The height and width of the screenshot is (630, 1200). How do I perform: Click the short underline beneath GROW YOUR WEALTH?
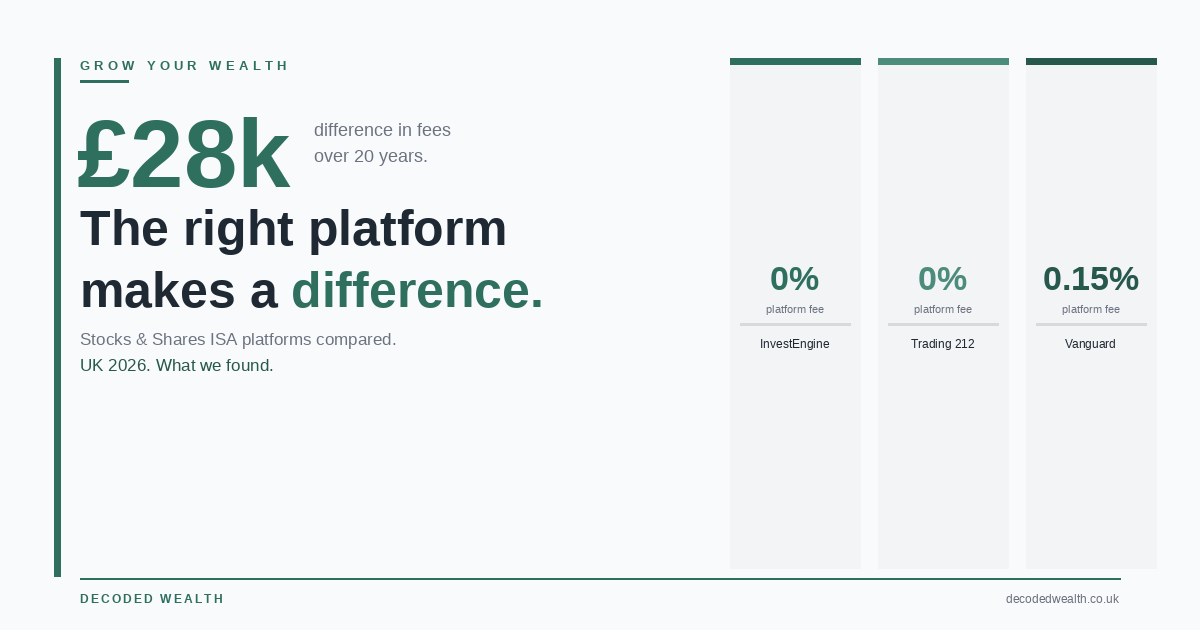(x=104, y=81)
